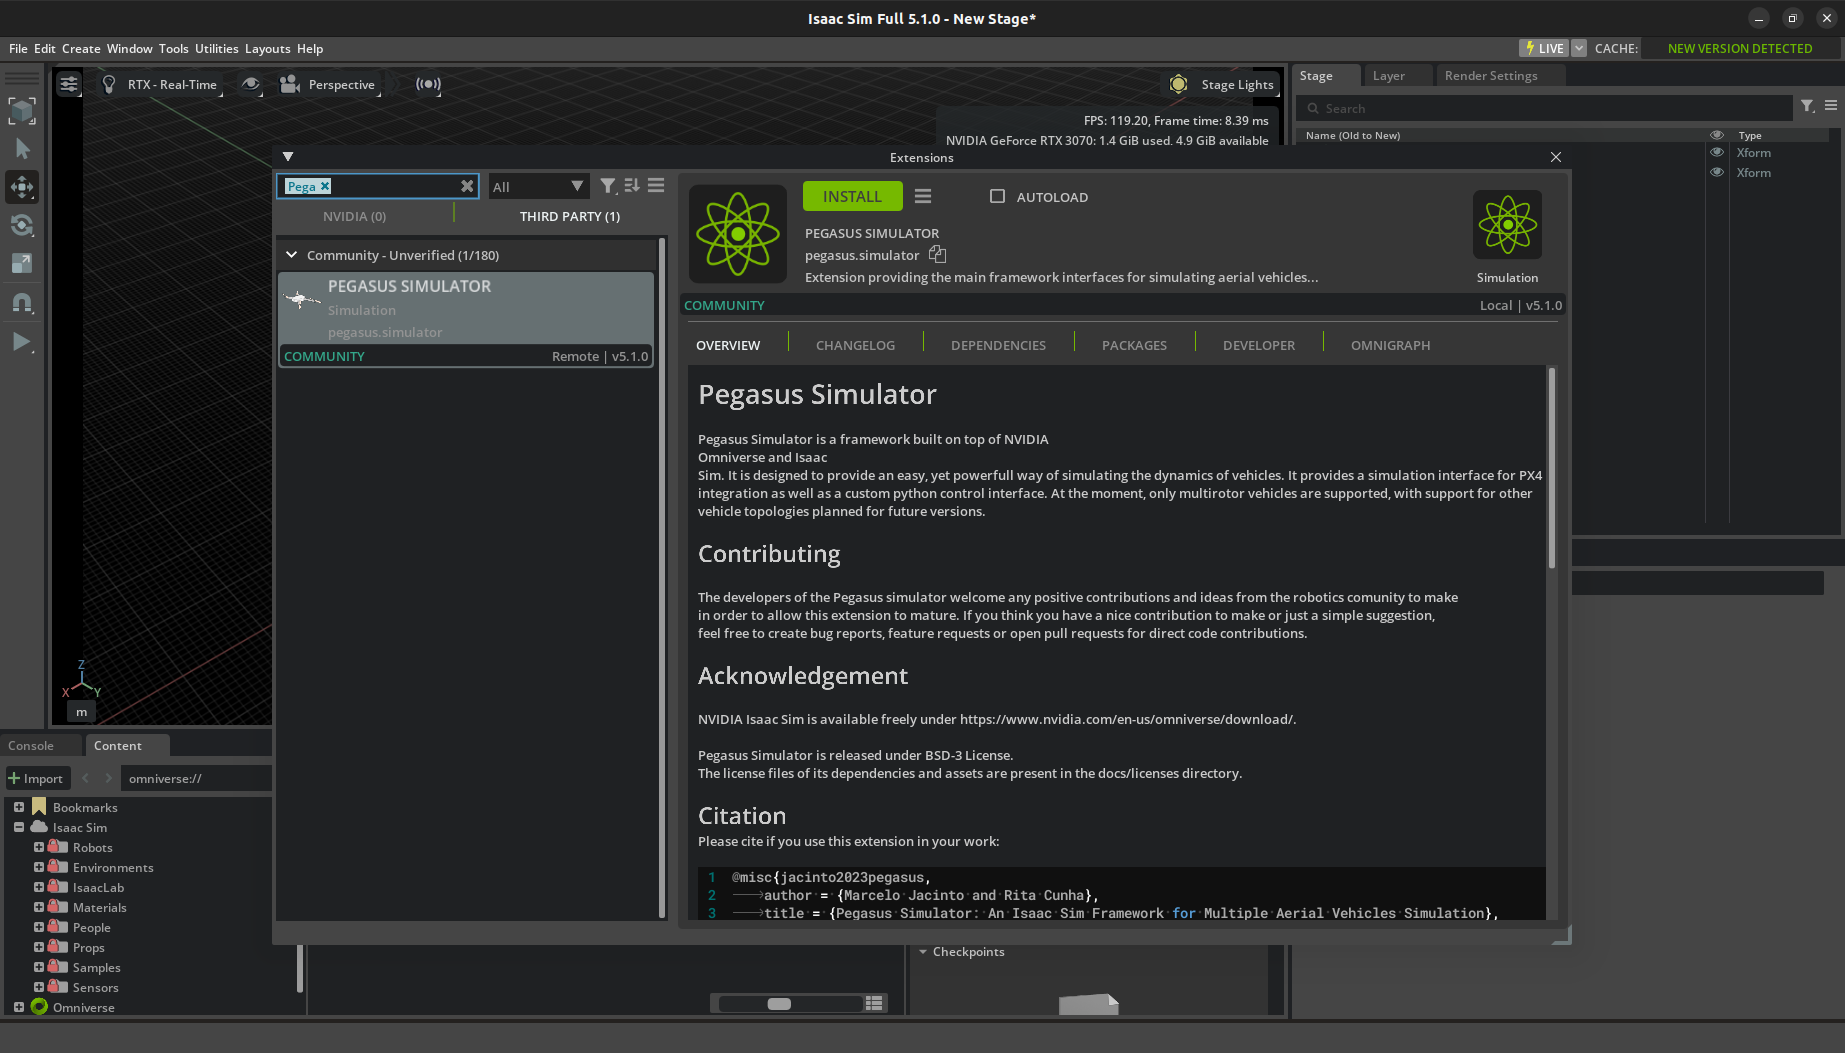Open the Utilities menu
This screenshot has width=1845, height=1053.
[216, 49]
